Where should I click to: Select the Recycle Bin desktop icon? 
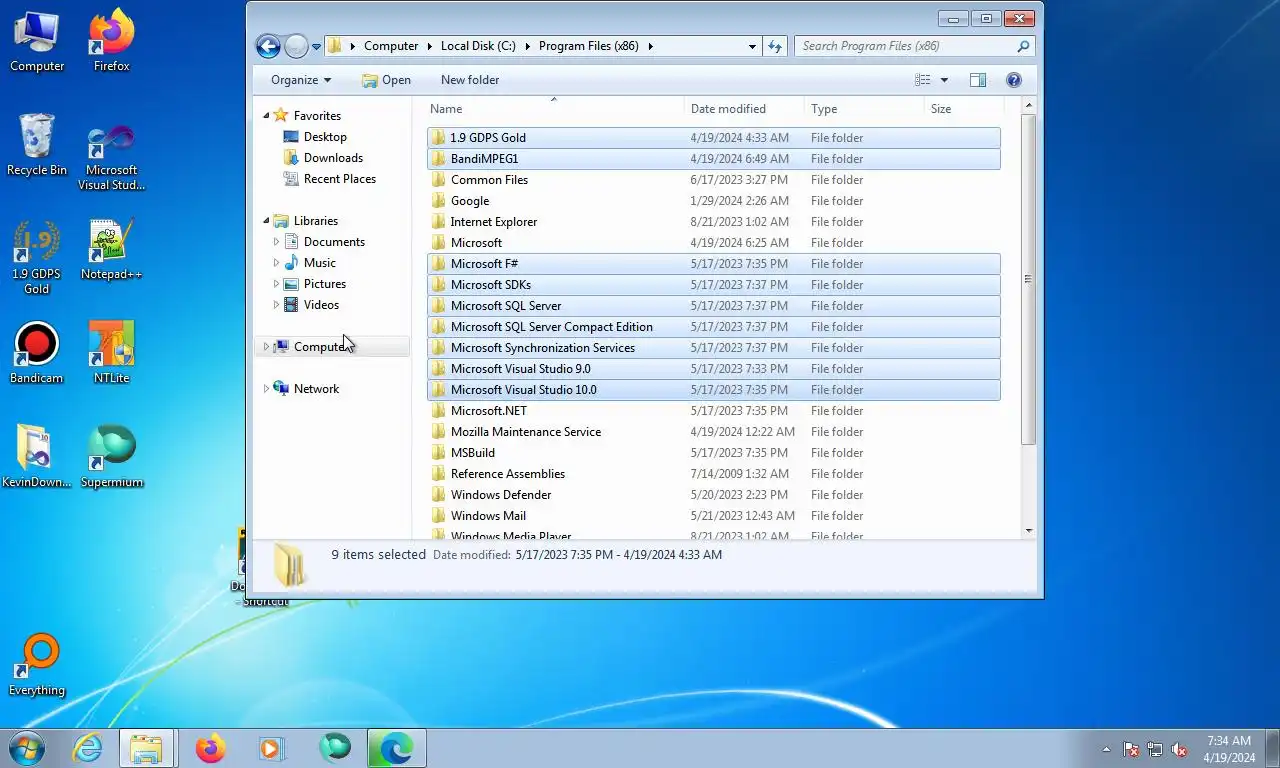coord(37,146)
